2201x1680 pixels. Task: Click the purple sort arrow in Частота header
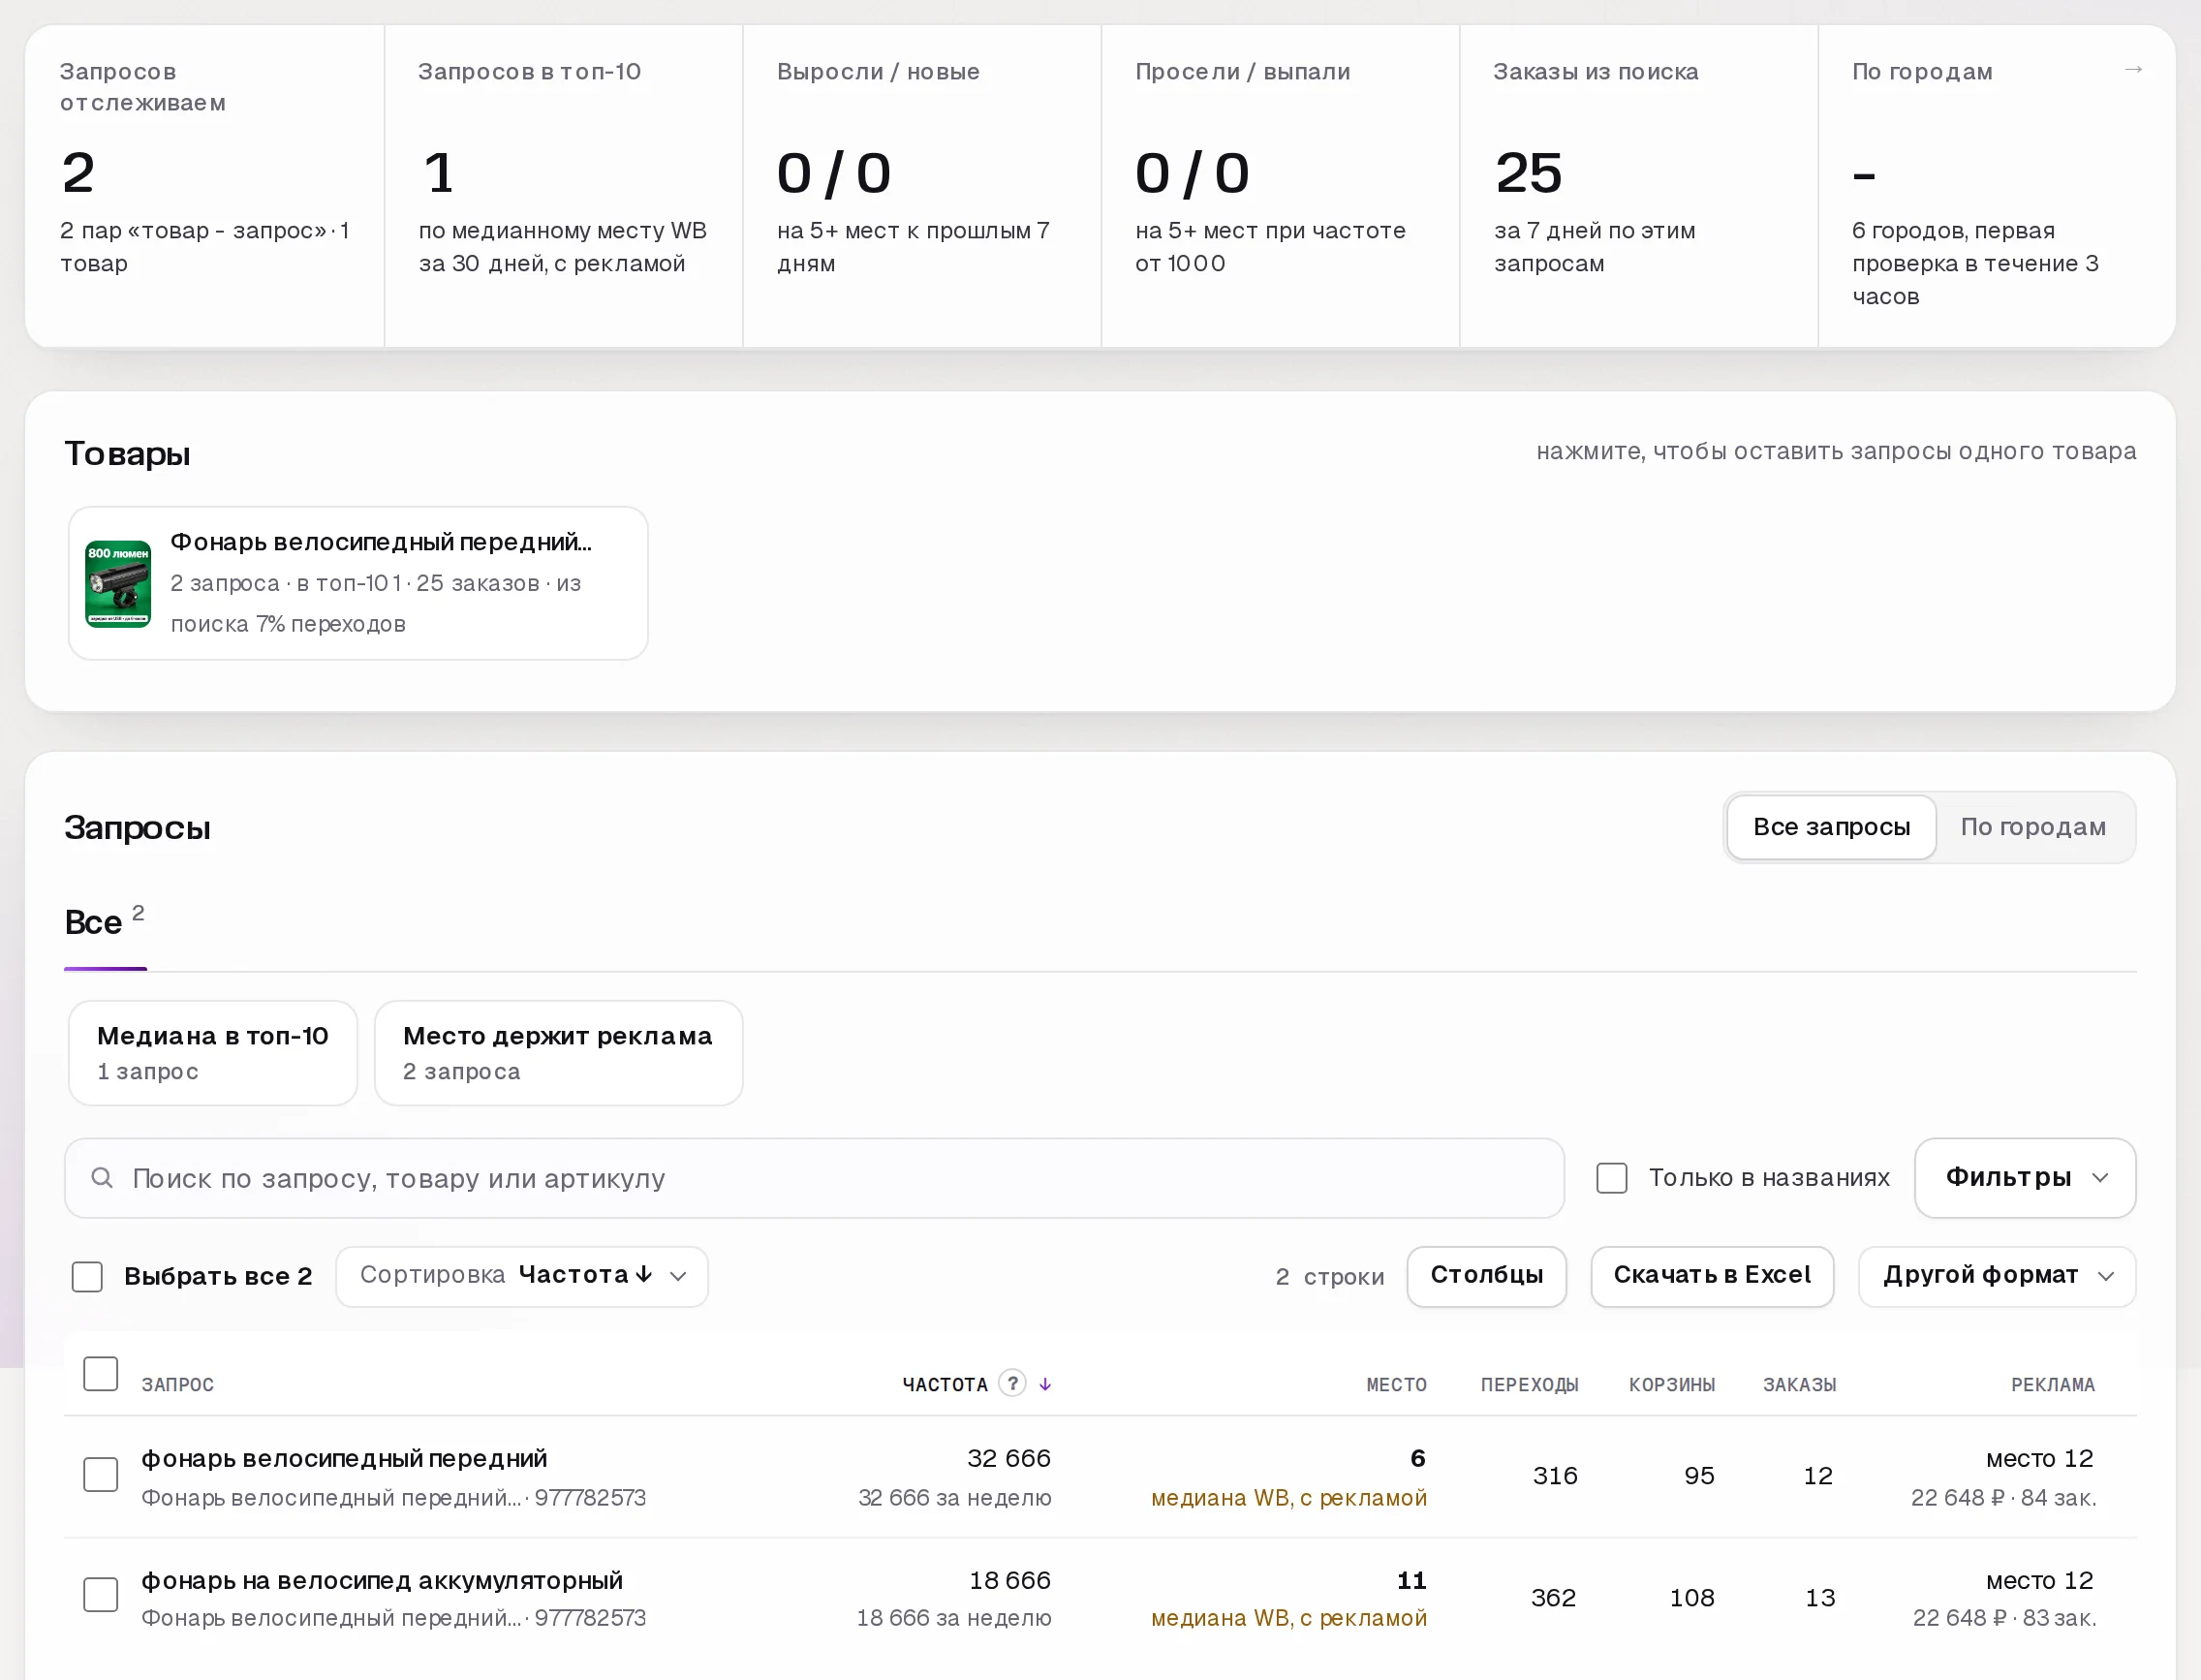pos(1045,1384)
